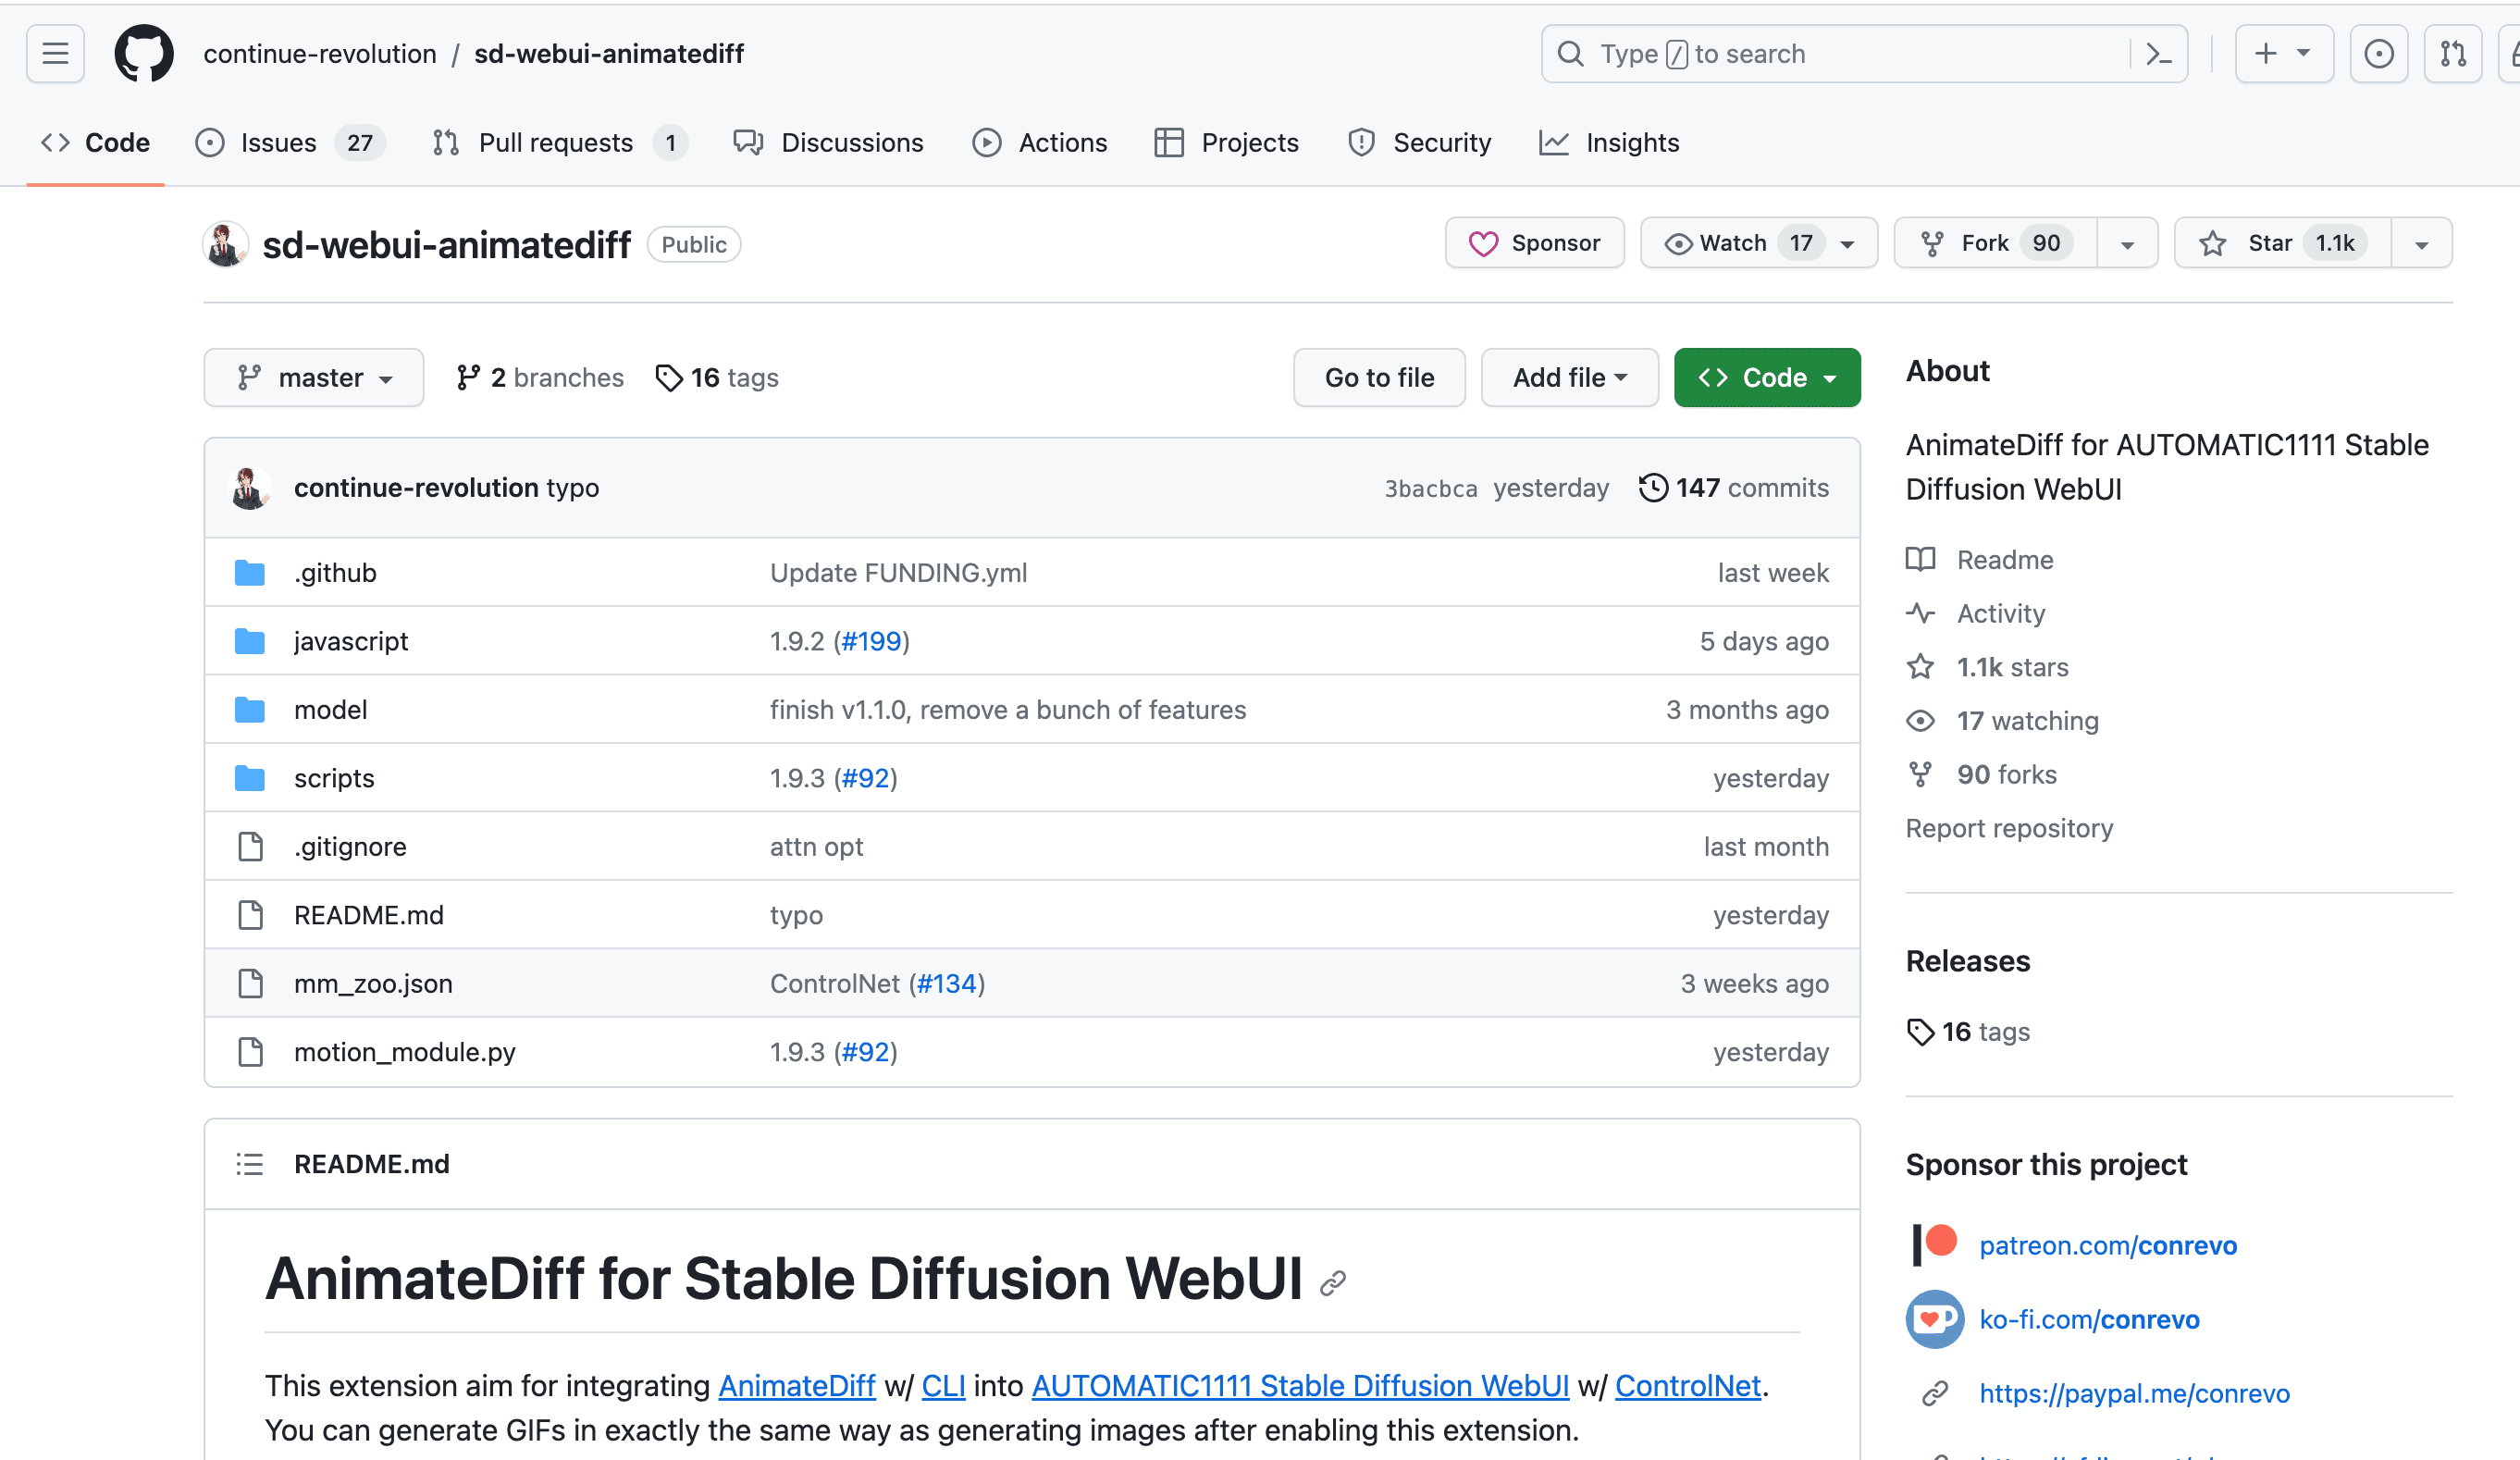Click the tag icon under Releases
Viewport: 2520px width, 1460px height.
[x=1920, y=1032]
